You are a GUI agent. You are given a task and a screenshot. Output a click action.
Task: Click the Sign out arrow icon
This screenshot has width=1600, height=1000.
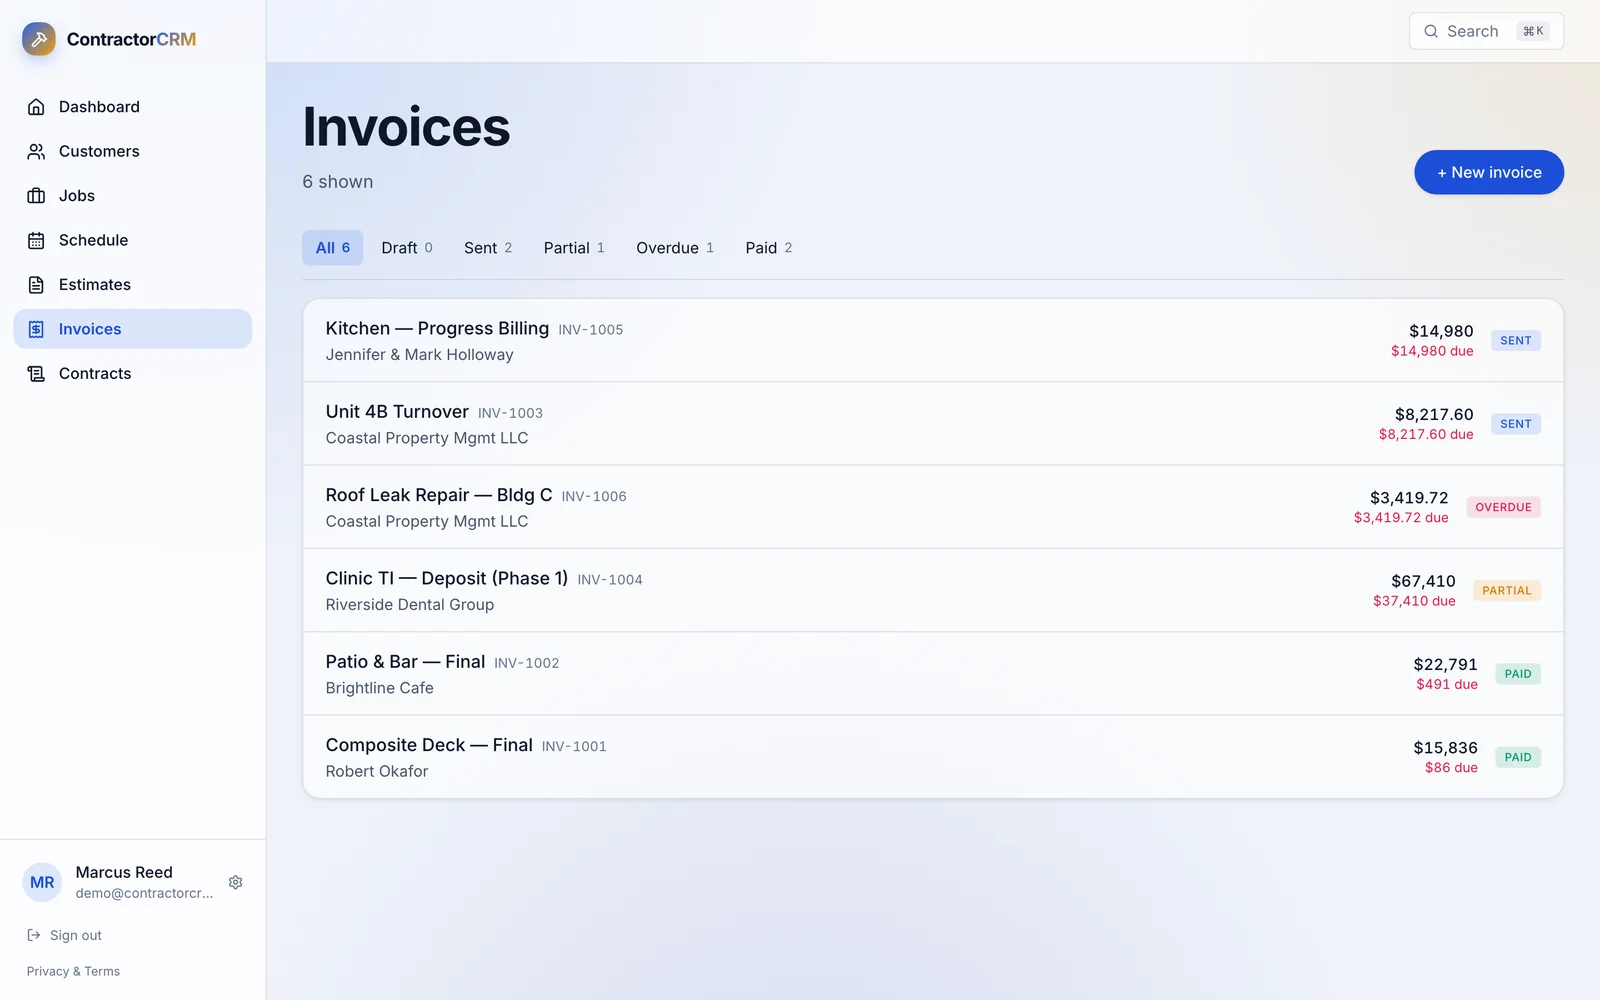pos(34,935)
